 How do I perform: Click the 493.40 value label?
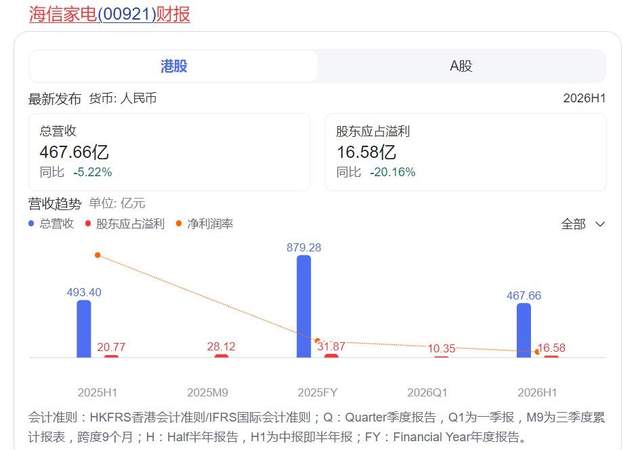[x=84, y=292]
